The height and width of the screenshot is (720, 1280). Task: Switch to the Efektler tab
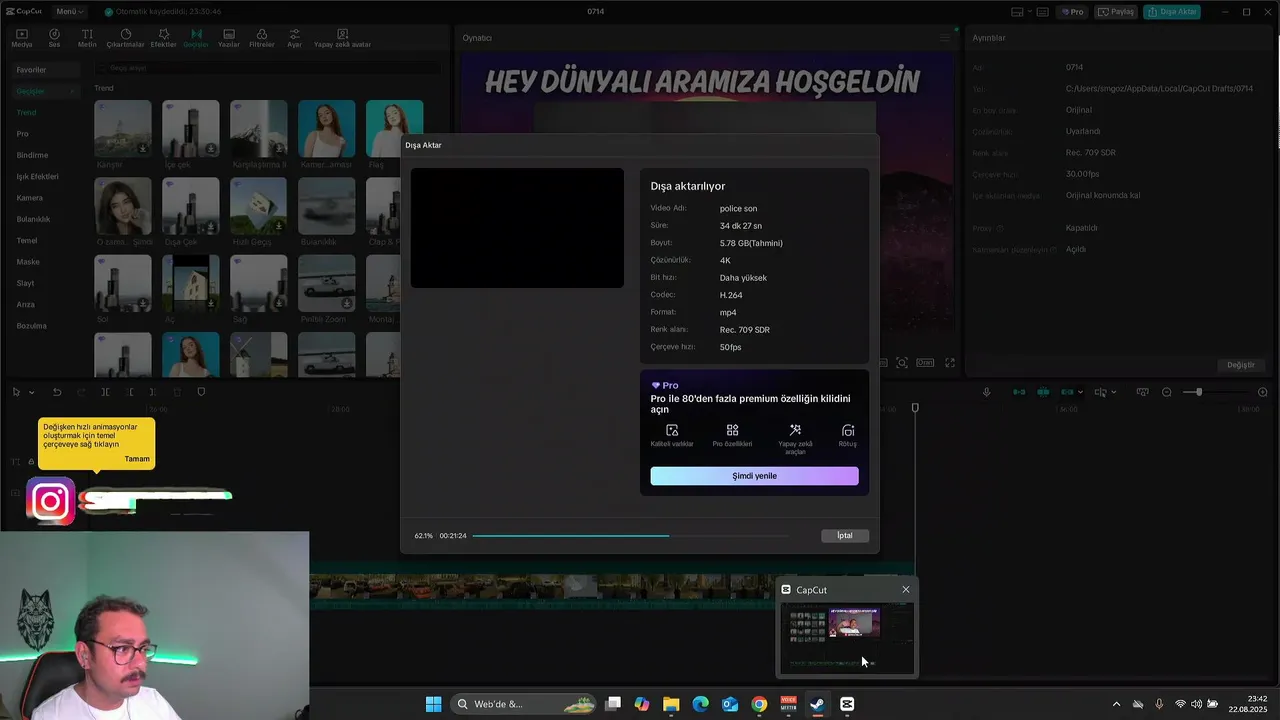coord(163,38)
